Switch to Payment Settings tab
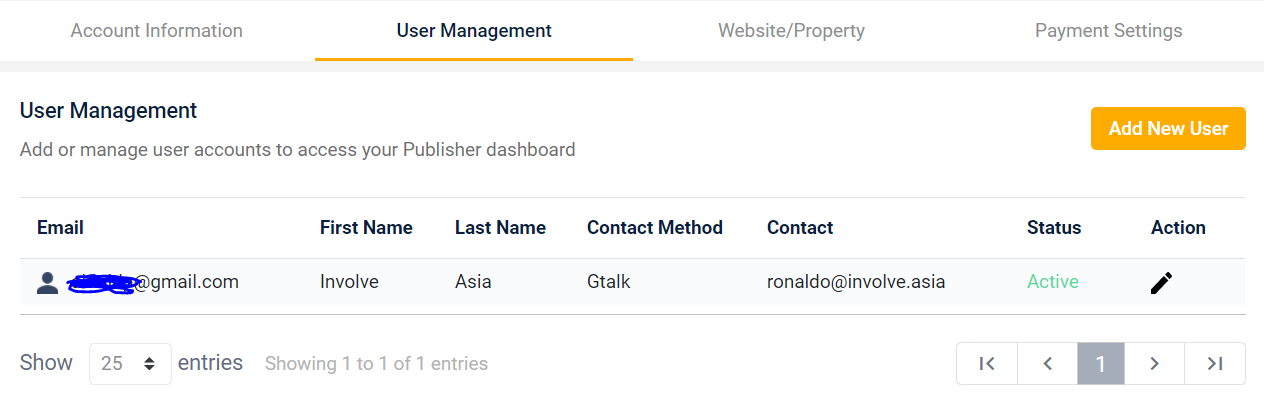 pyautogui.click(x=1108, y=31)
